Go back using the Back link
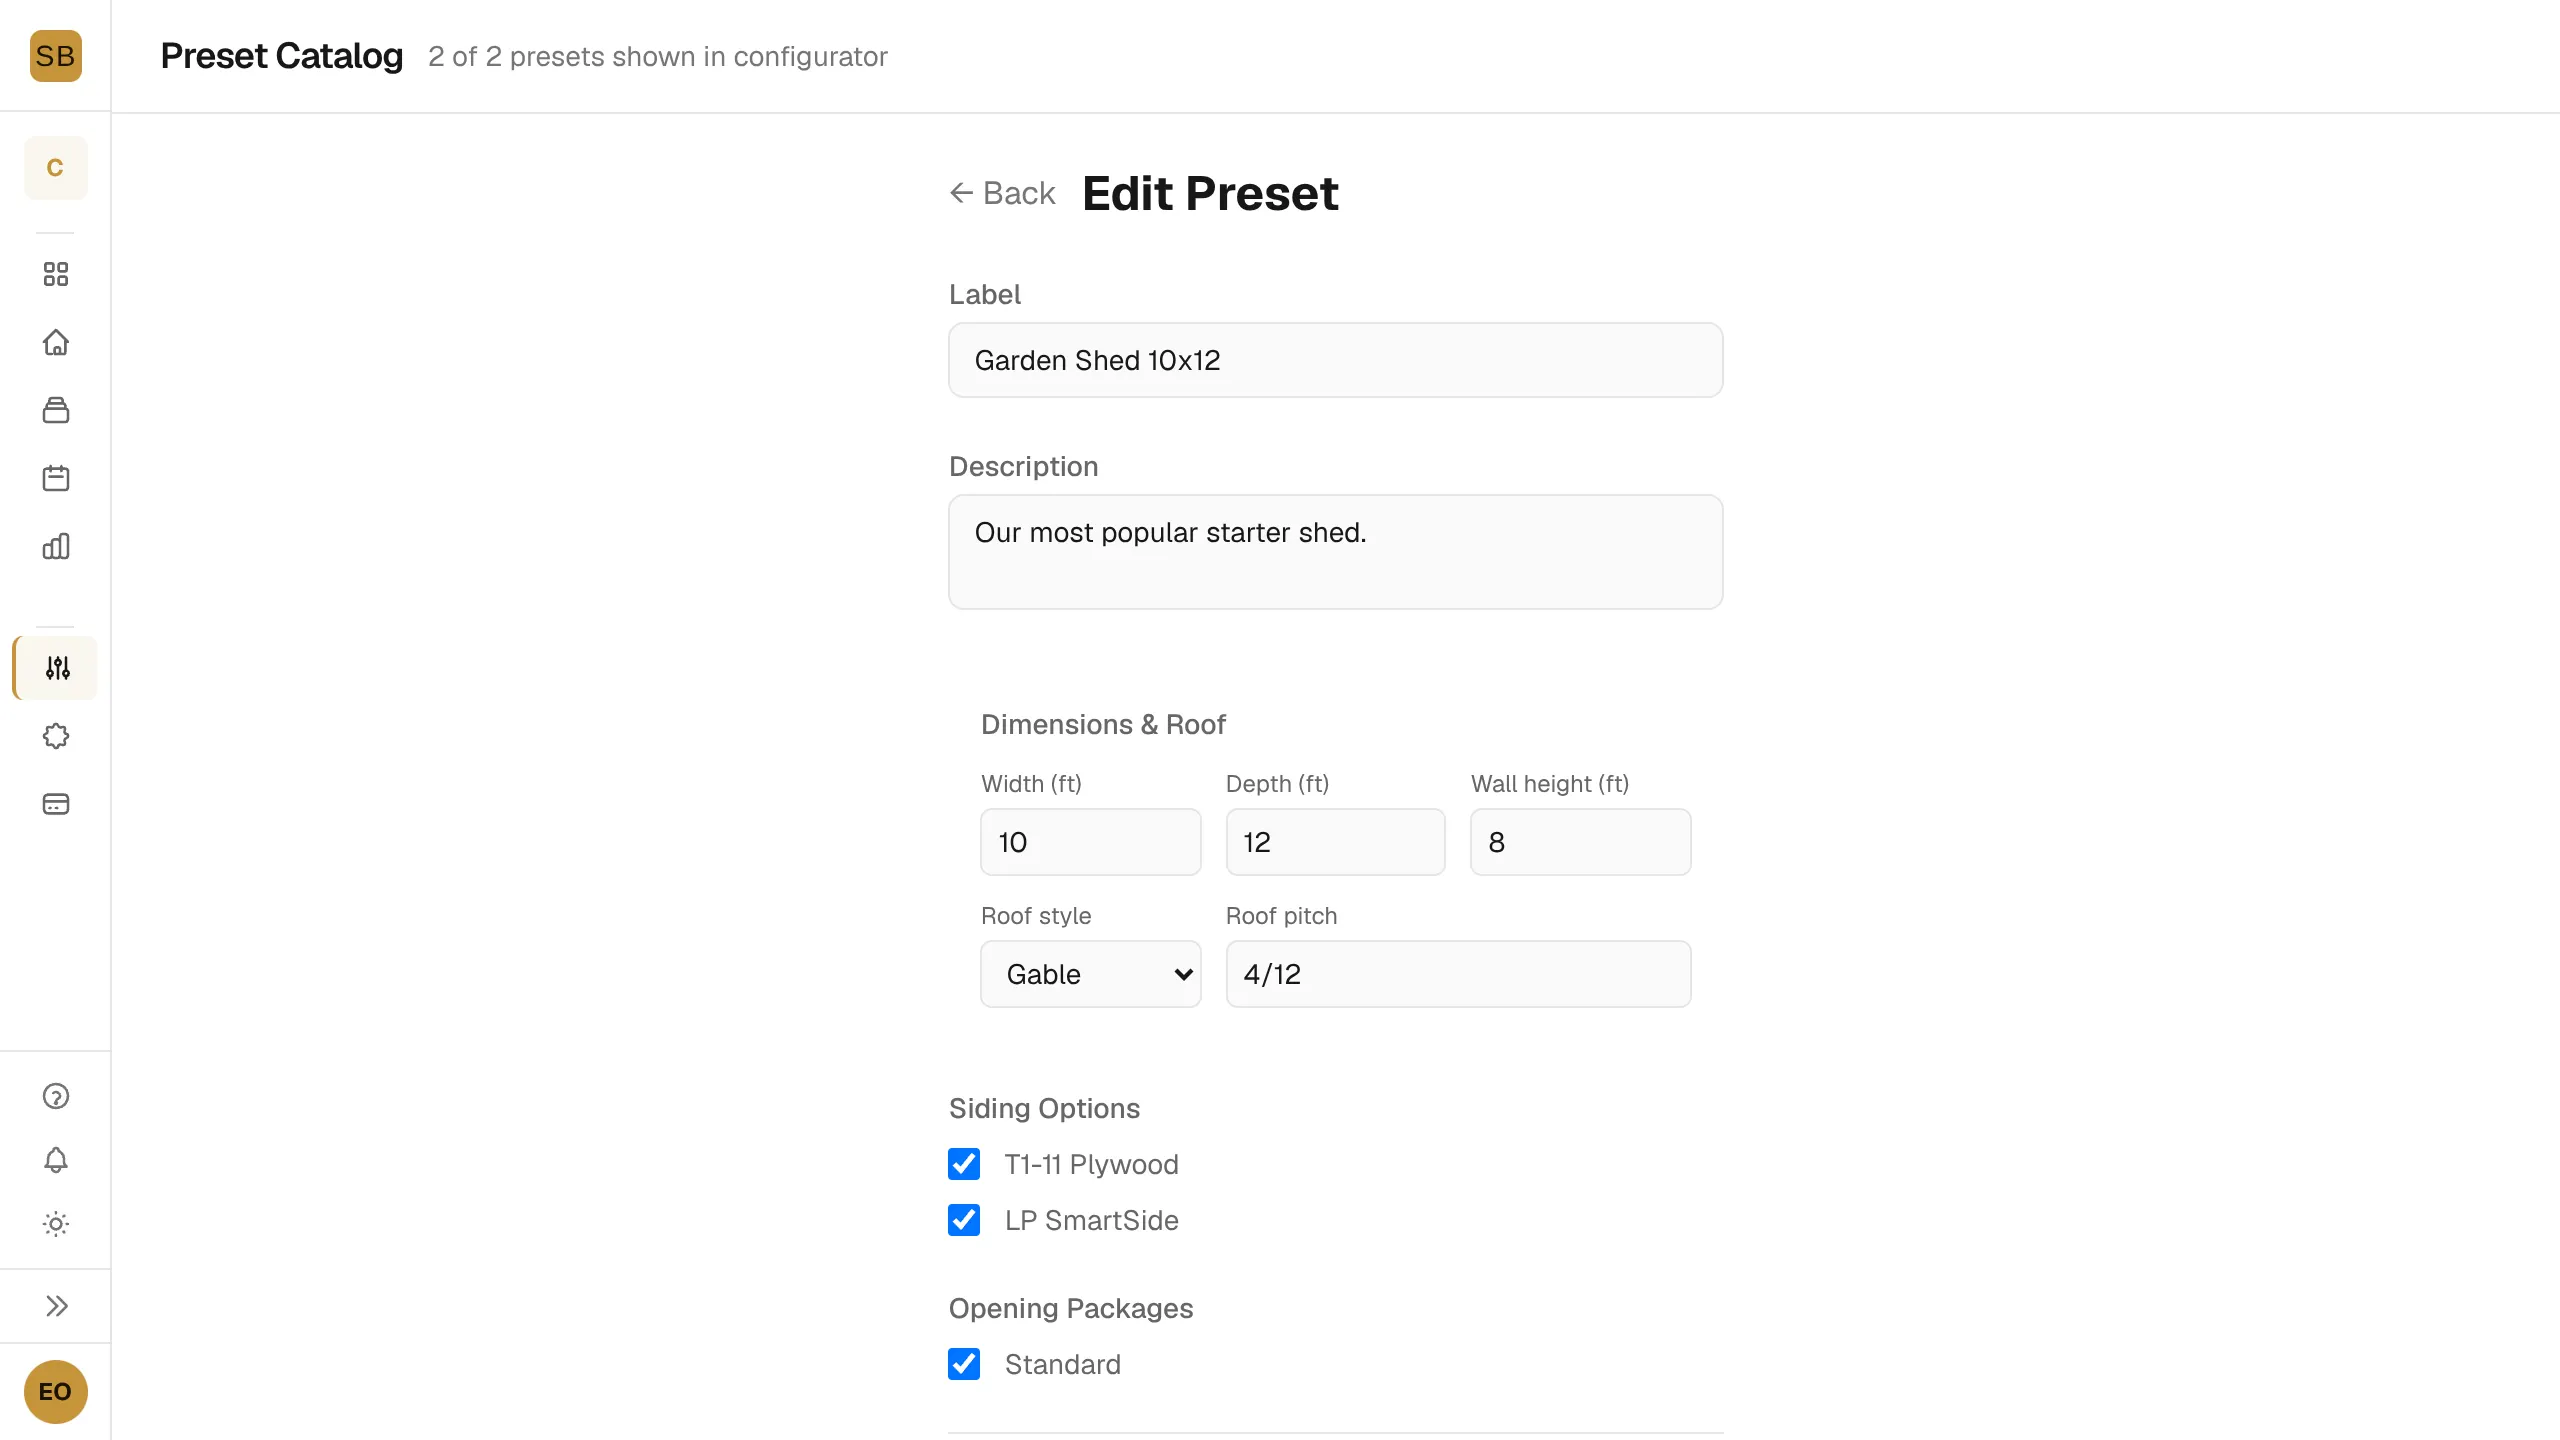This screenshot has height=1440, width=2560. (x=1002, y=193)
